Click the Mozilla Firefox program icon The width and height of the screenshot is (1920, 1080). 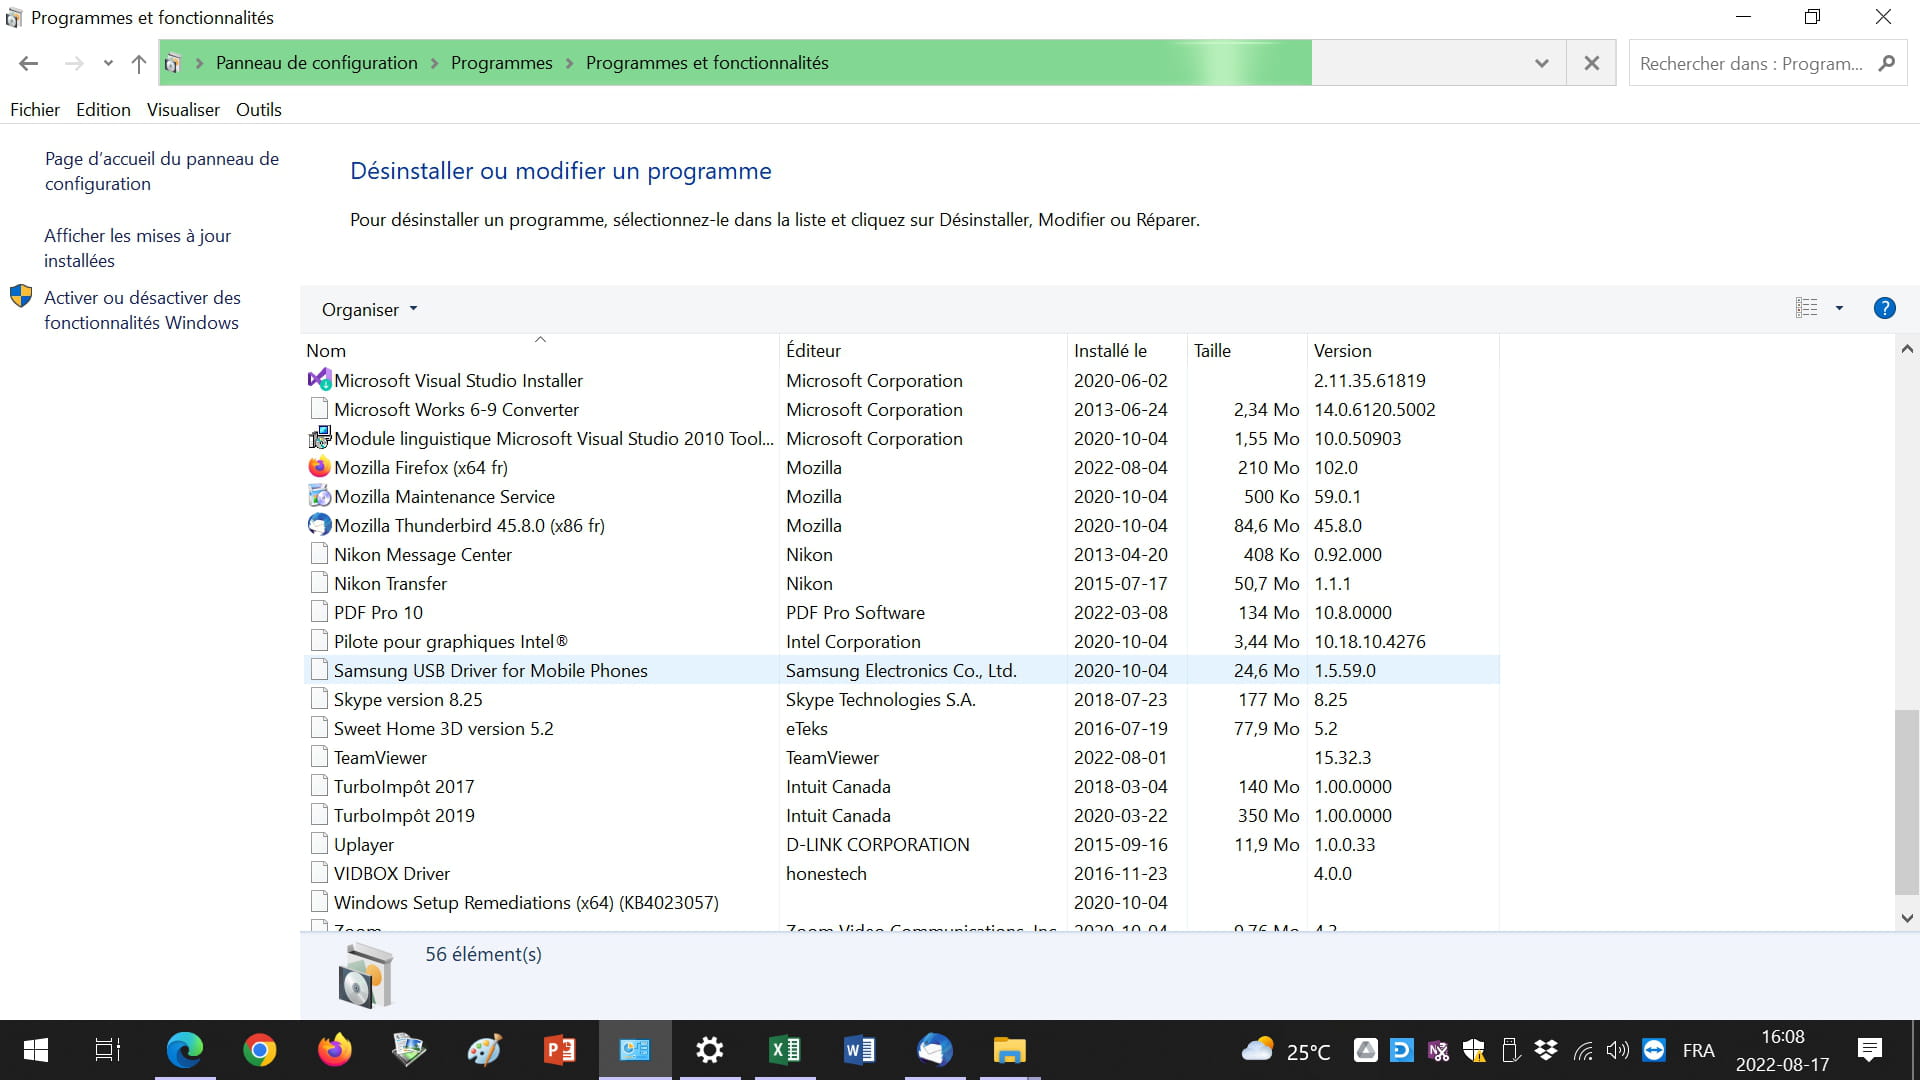[319, 467]
